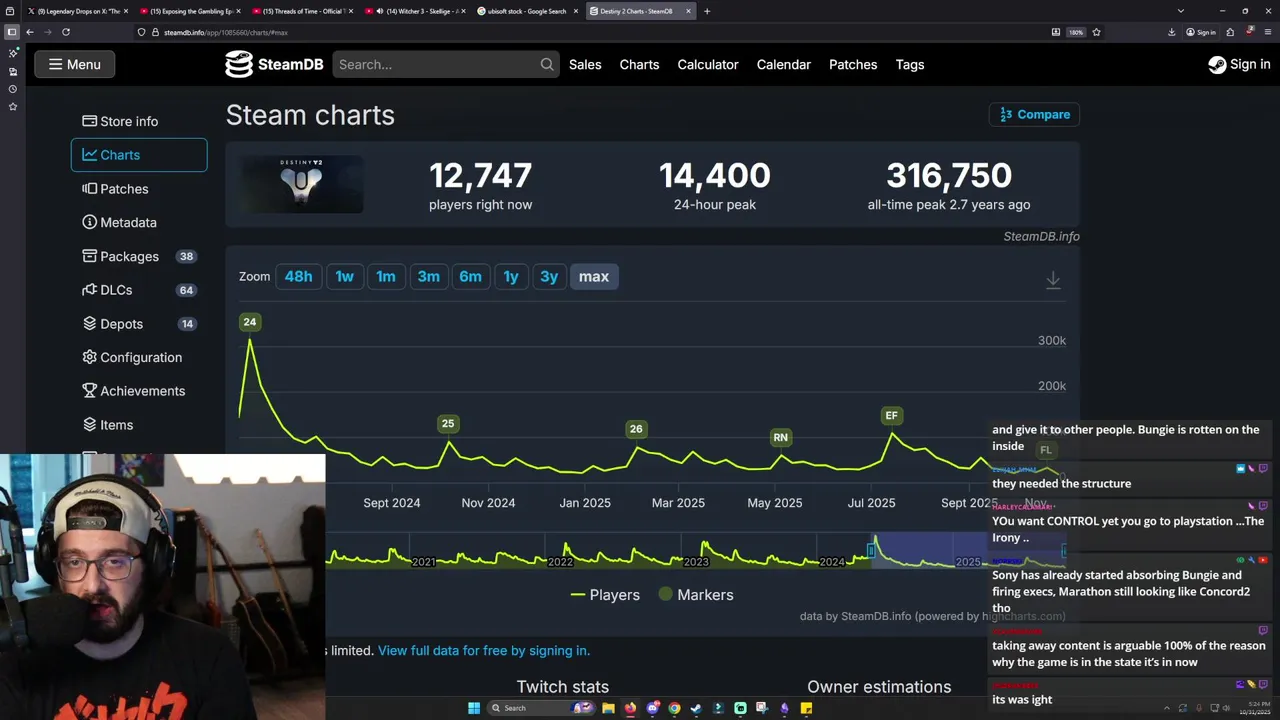The width and height of the screenshot is (1280, 720).
Task: Open the Tags page
Action: coord(910,64)
